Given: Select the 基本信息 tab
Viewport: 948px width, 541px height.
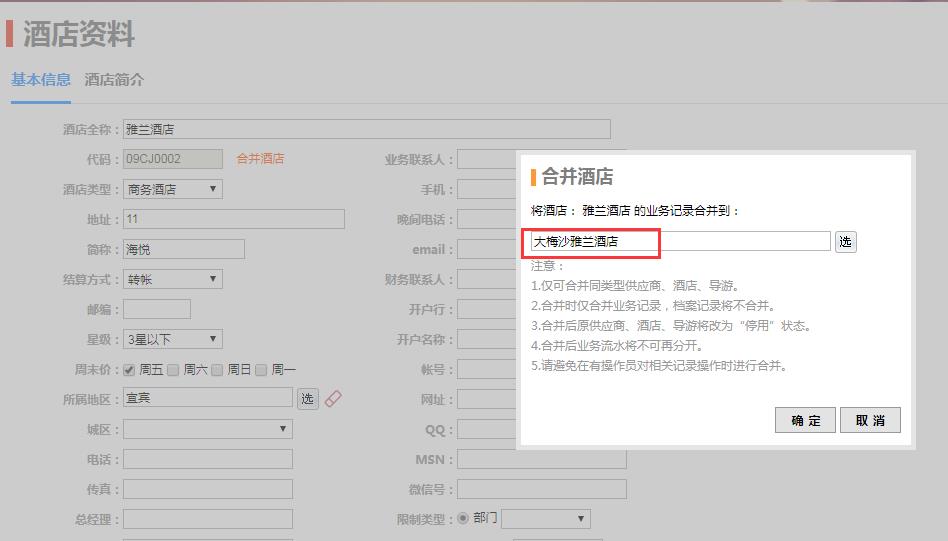Looking at the screenshot, I should pos(41,80).
